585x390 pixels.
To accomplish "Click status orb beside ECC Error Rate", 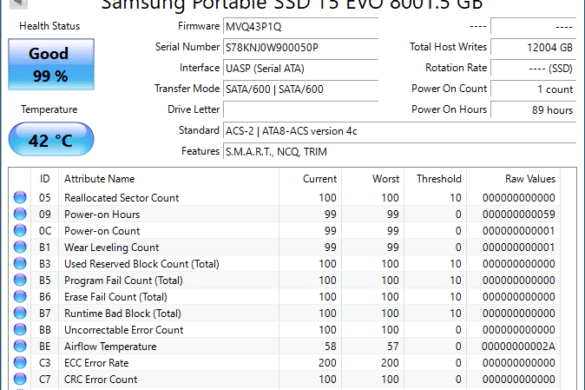I will pos(20,362).
